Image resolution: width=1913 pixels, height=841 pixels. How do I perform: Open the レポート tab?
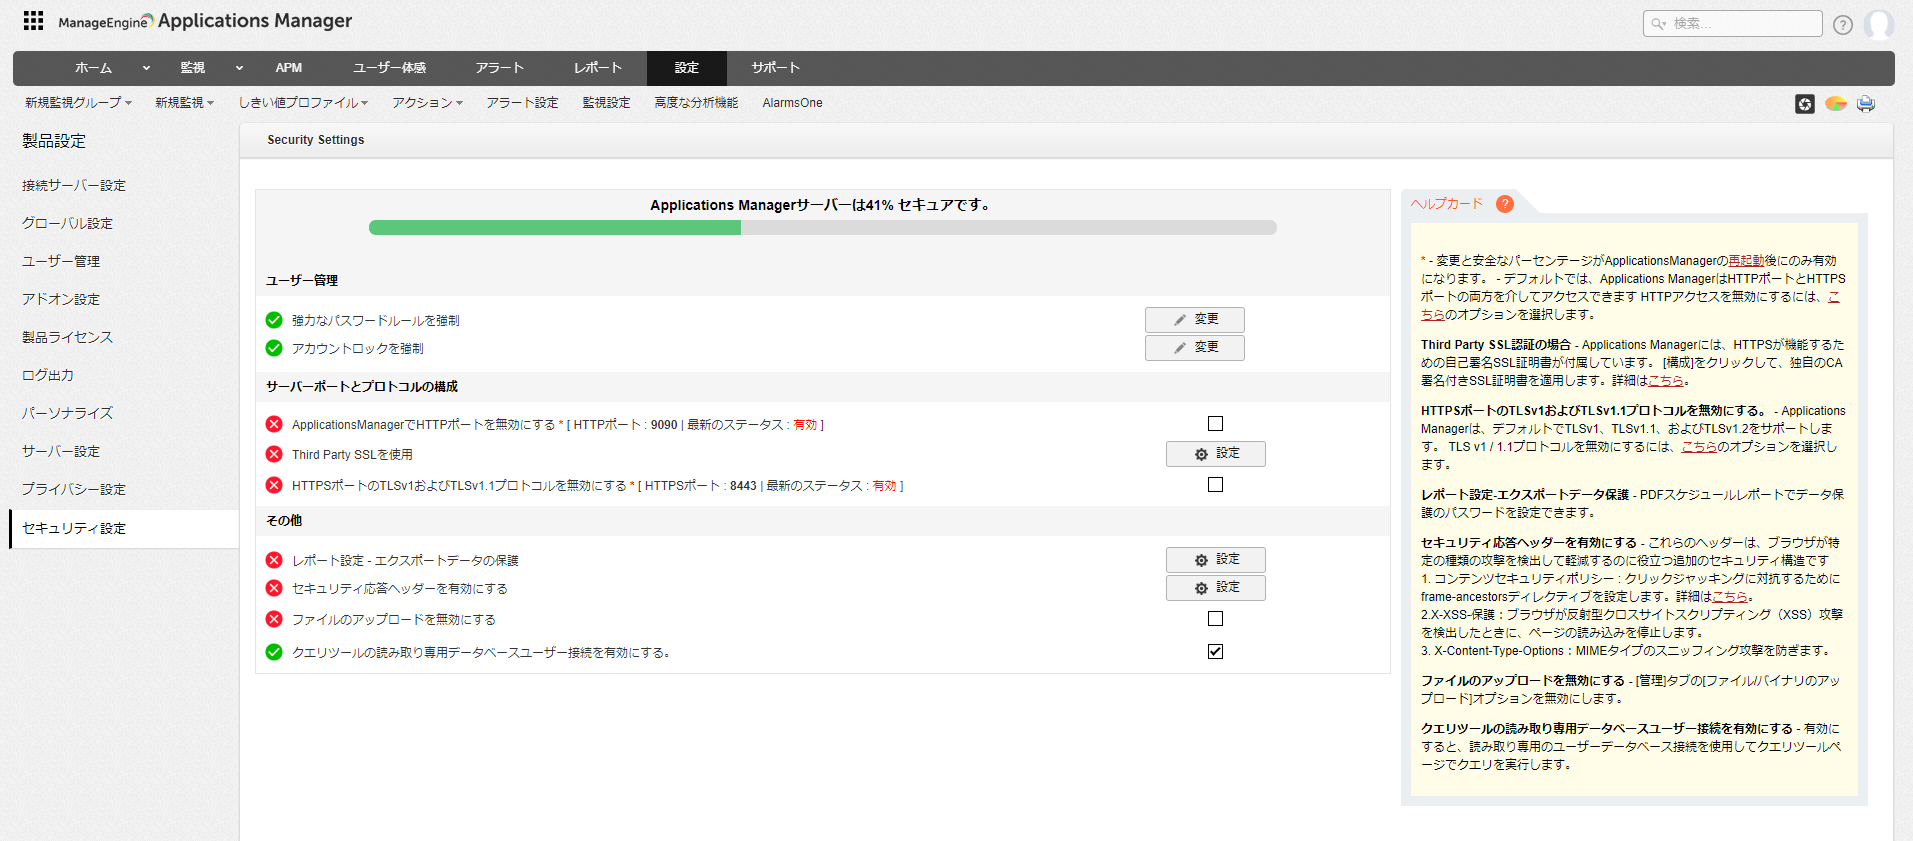[597, 68]
